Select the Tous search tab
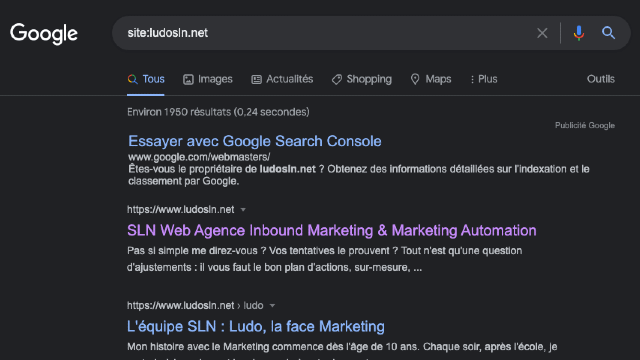640x360 pixels. coord(146,79)
